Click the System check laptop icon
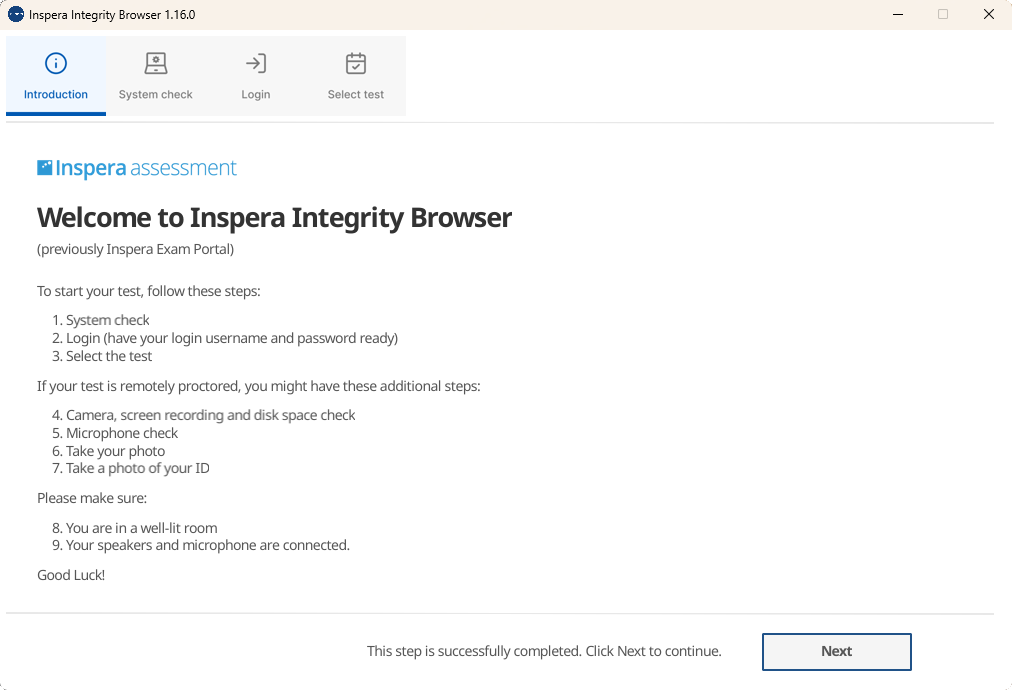 (156, 63)
